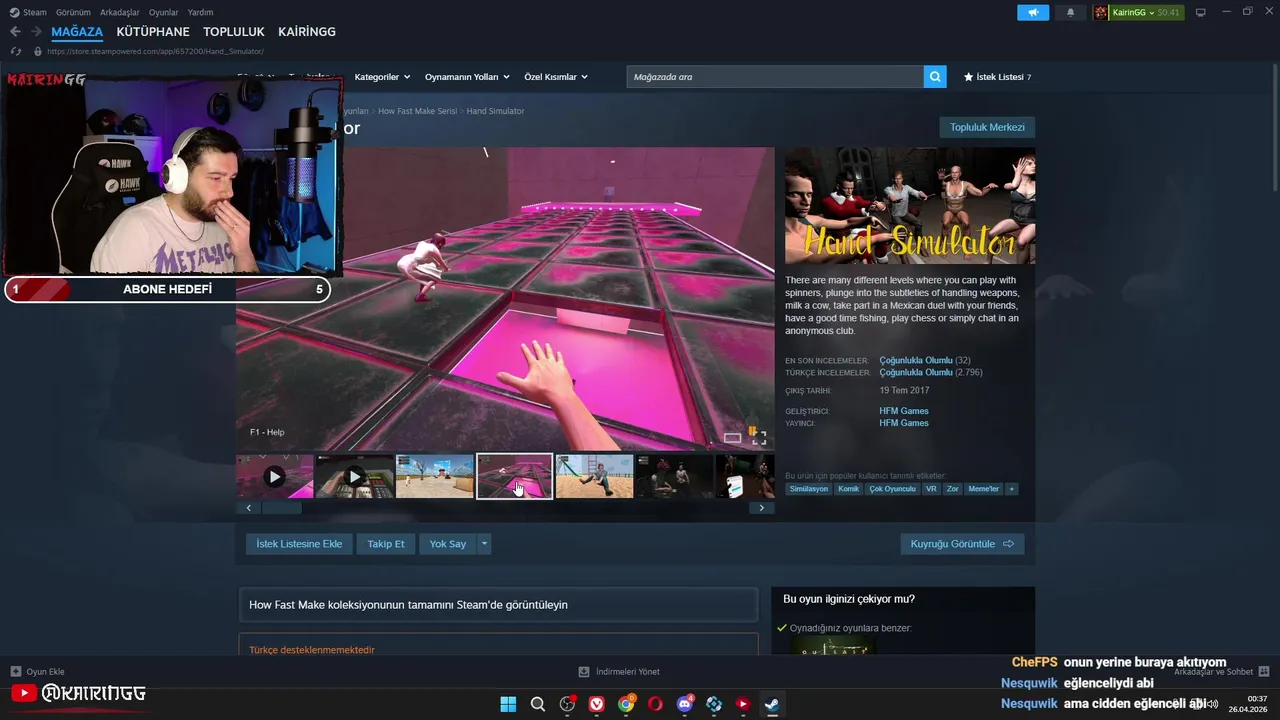Switch to TOPLULUK tab

coord(234,32)
